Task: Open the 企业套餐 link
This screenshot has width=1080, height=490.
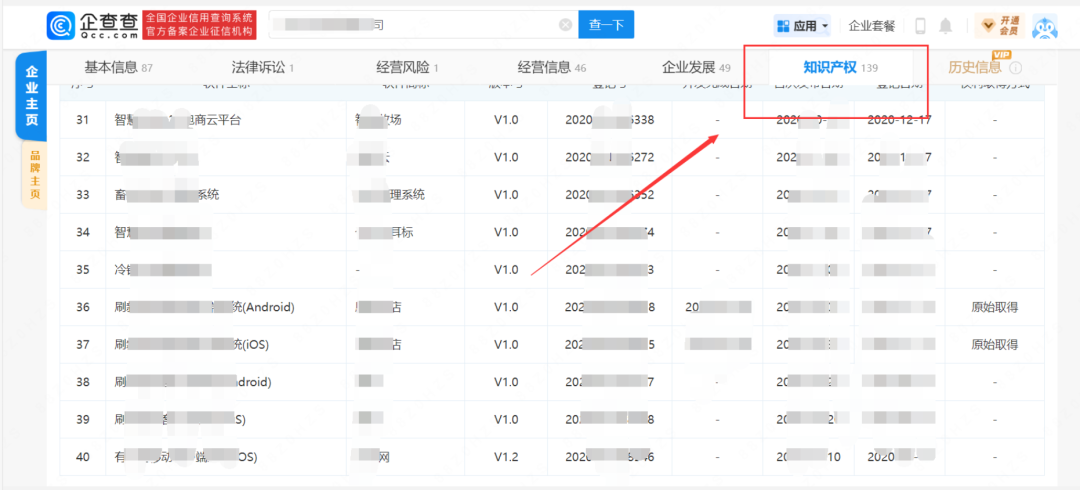Action: (x=871, y=26)
